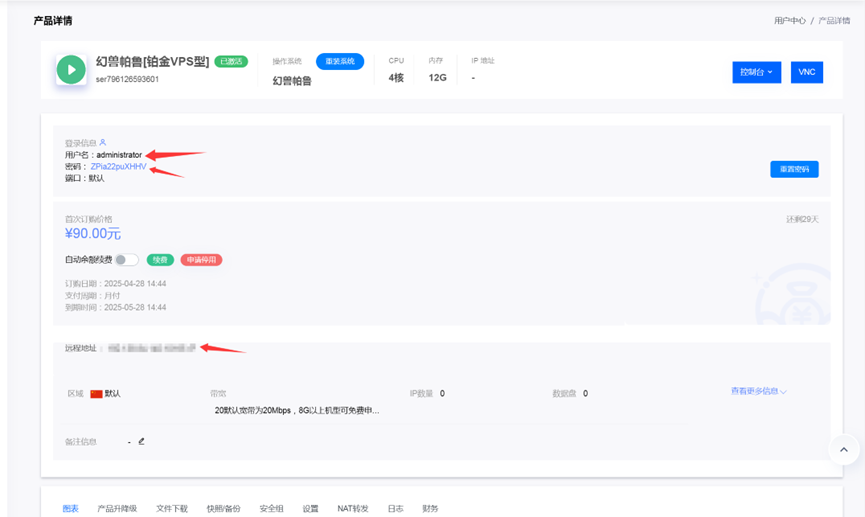Switch to the NAT转发 tab
Viewport: 865px width, 517px height.
(353, 509)
